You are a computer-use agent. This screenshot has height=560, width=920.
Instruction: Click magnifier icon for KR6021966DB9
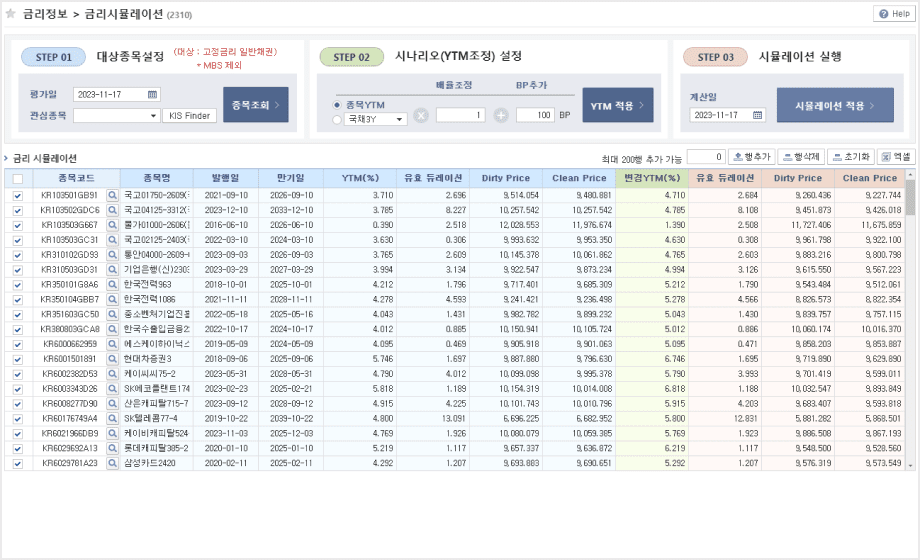[x=112, y=433]
